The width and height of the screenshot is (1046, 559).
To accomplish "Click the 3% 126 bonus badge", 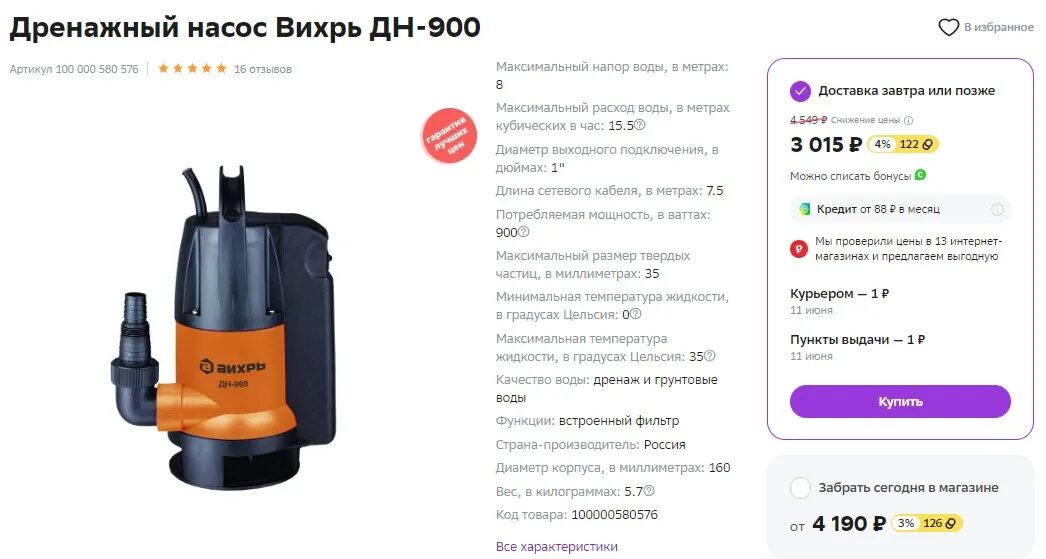I will [x=926, y=524].
